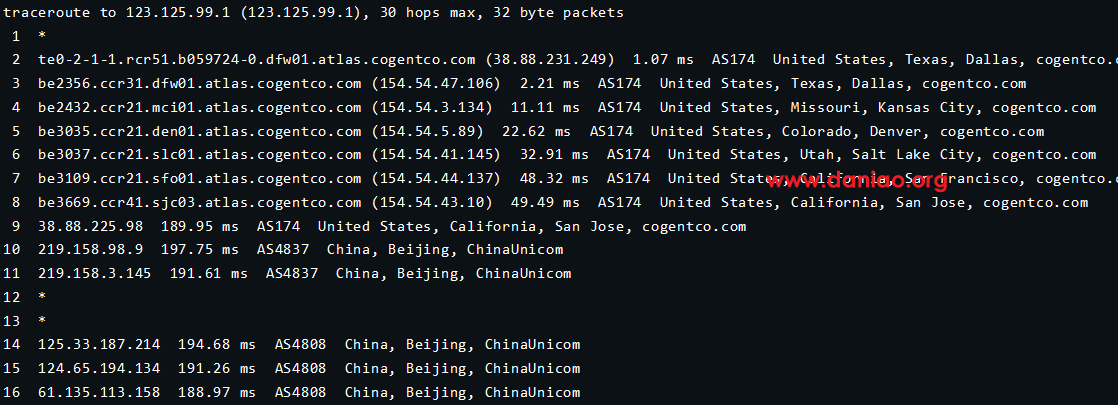This screenshot has height=405, width=1118.
Task: Click IP 124.65.194.134 on hop 15
Action: (99, 369)
